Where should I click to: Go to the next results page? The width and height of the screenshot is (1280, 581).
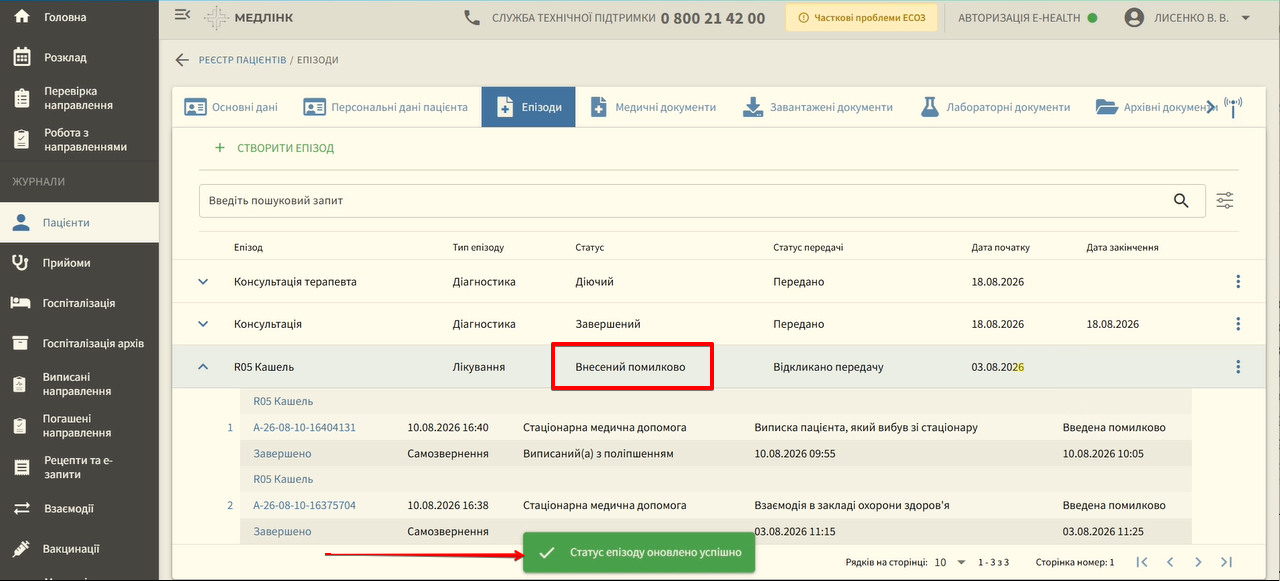coord(1198,563)
